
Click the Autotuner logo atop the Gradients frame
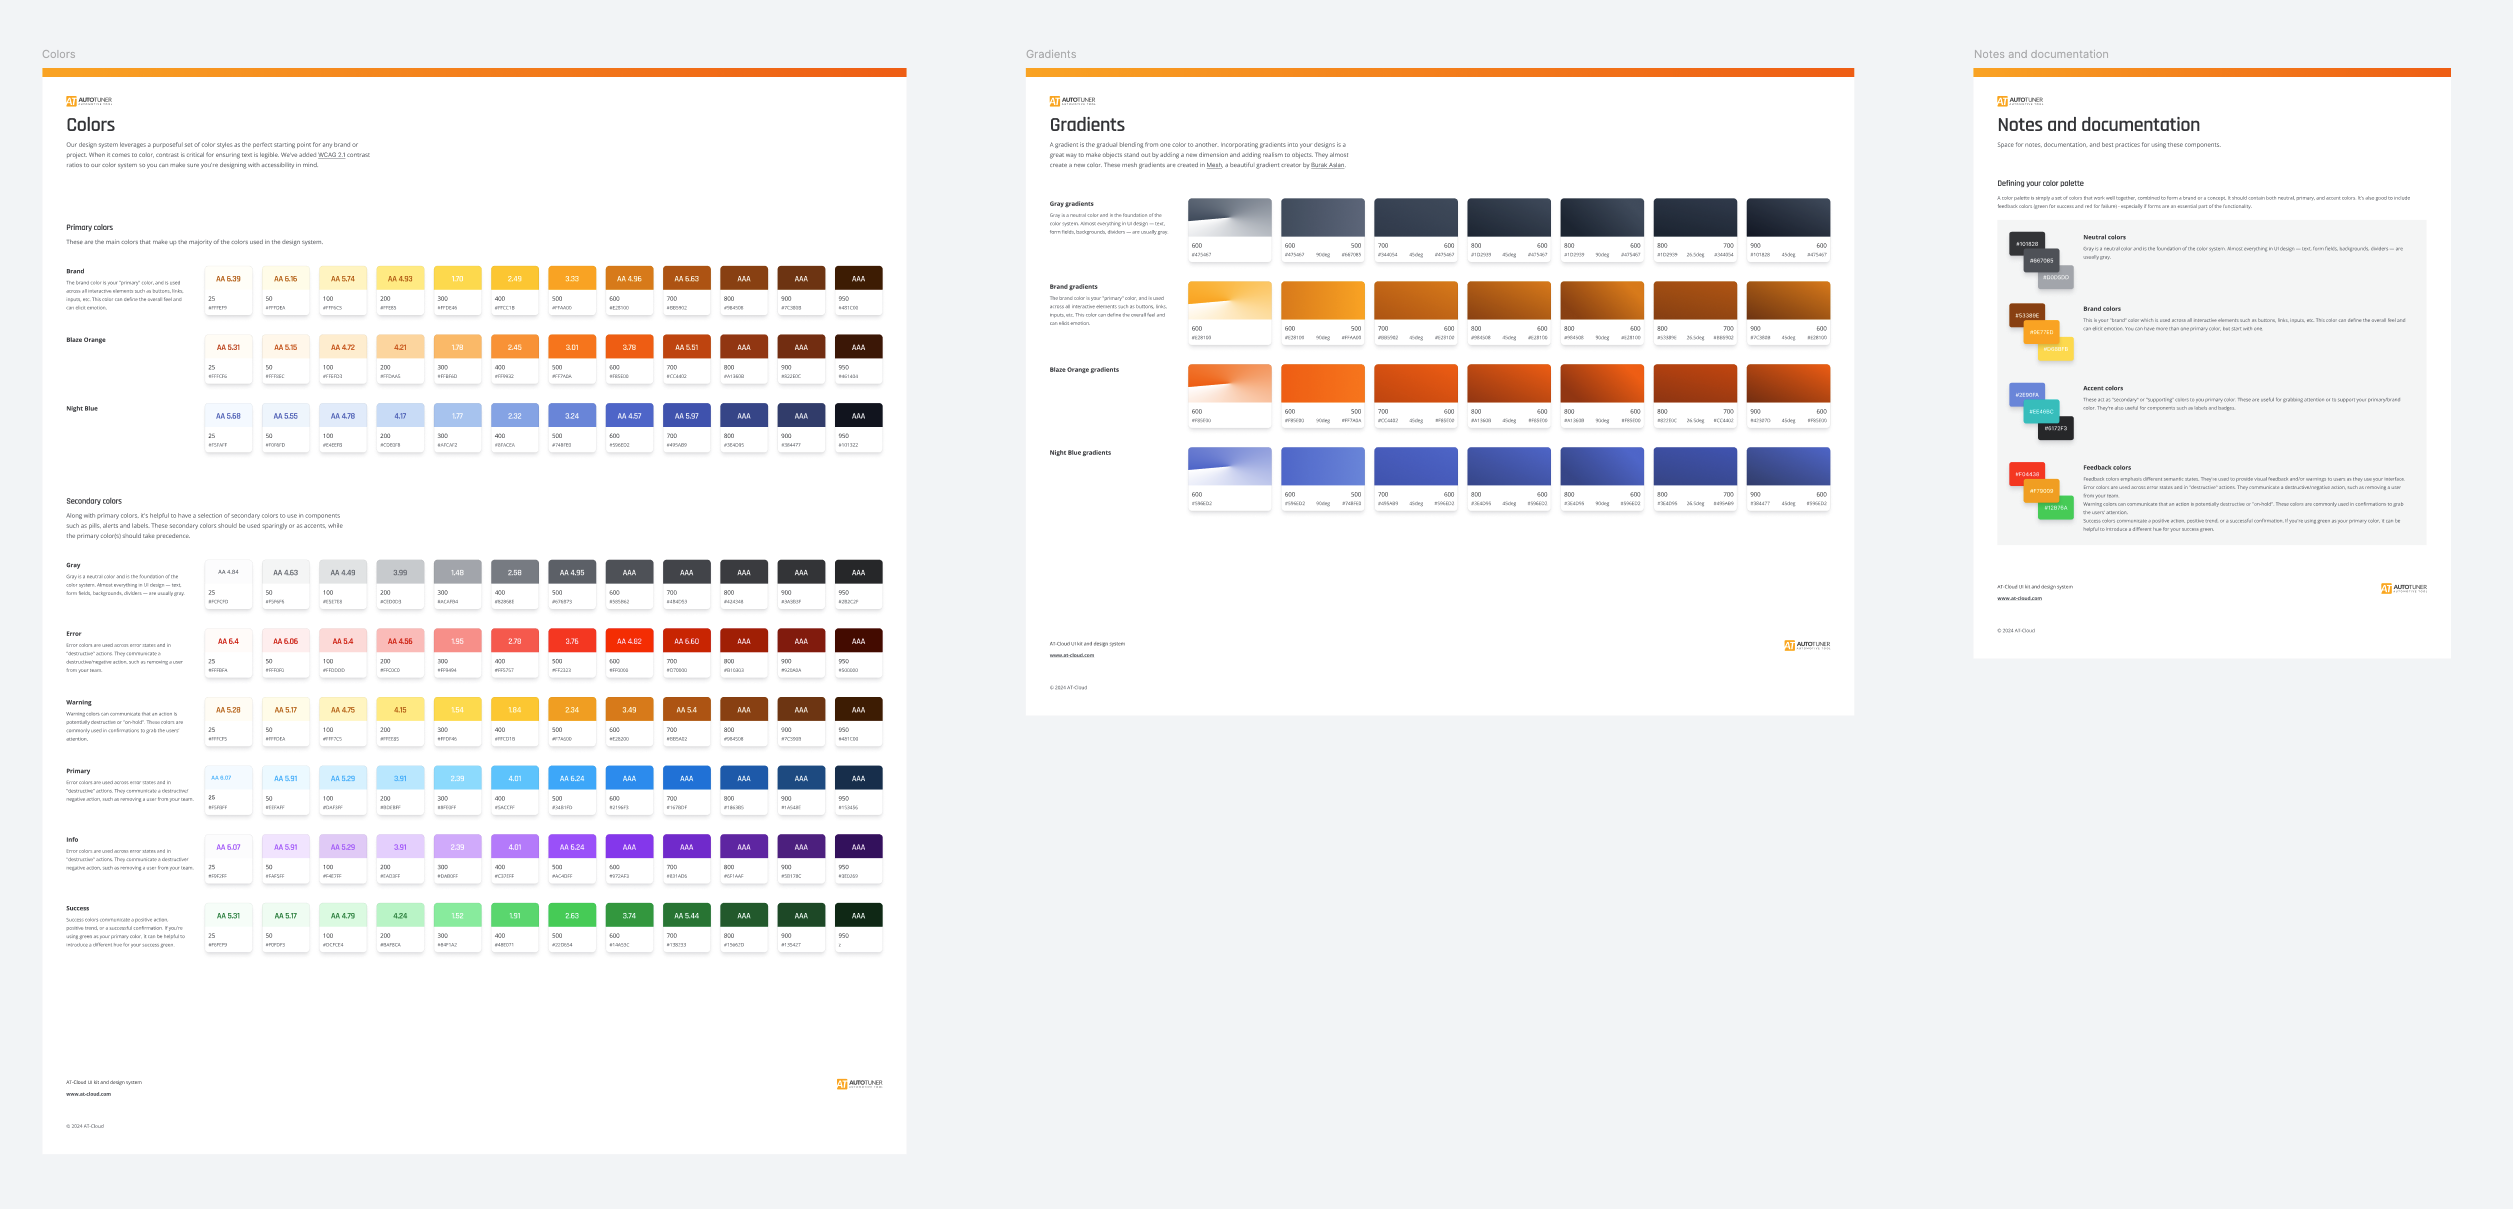pos(1072,101)
